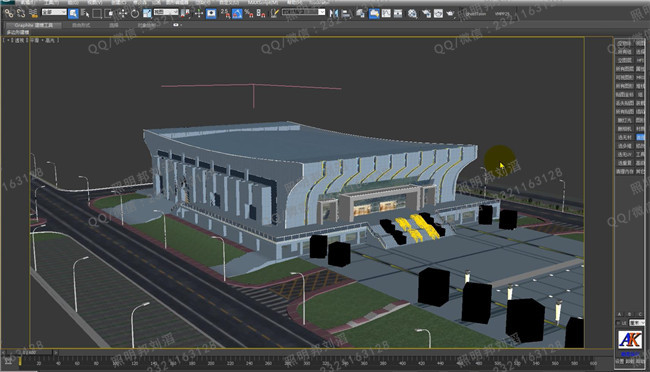Enable the Select and Manipulate tool
Screen dimensions: 650x372
(x=199, y=13)
